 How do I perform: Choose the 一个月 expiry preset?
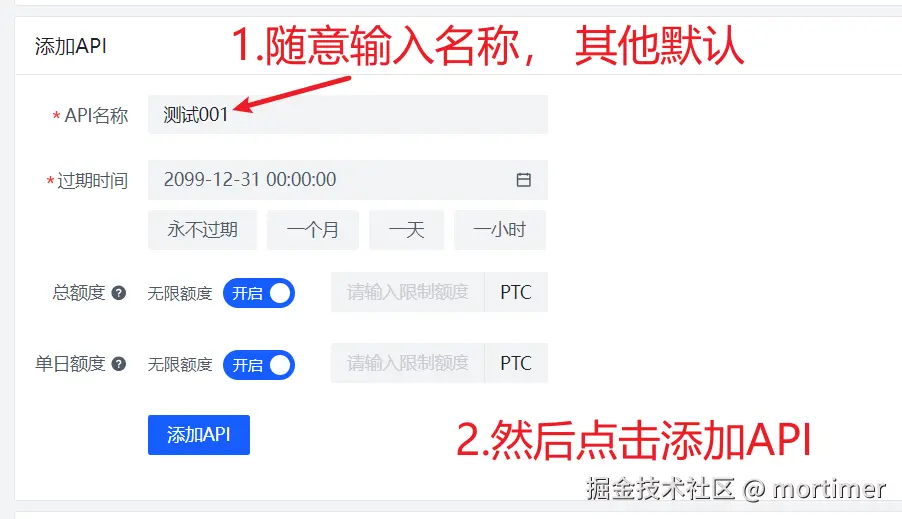(312, 230)
